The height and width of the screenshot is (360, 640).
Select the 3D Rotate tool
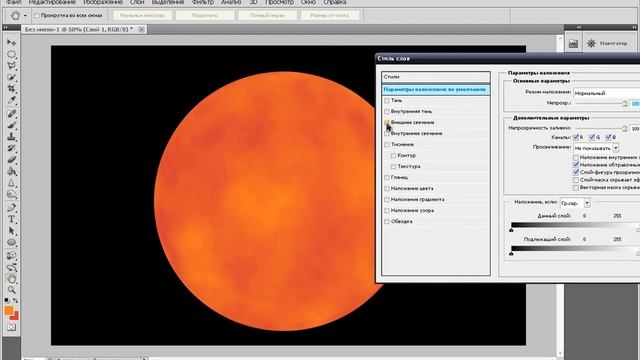click(x=11, y=256)
